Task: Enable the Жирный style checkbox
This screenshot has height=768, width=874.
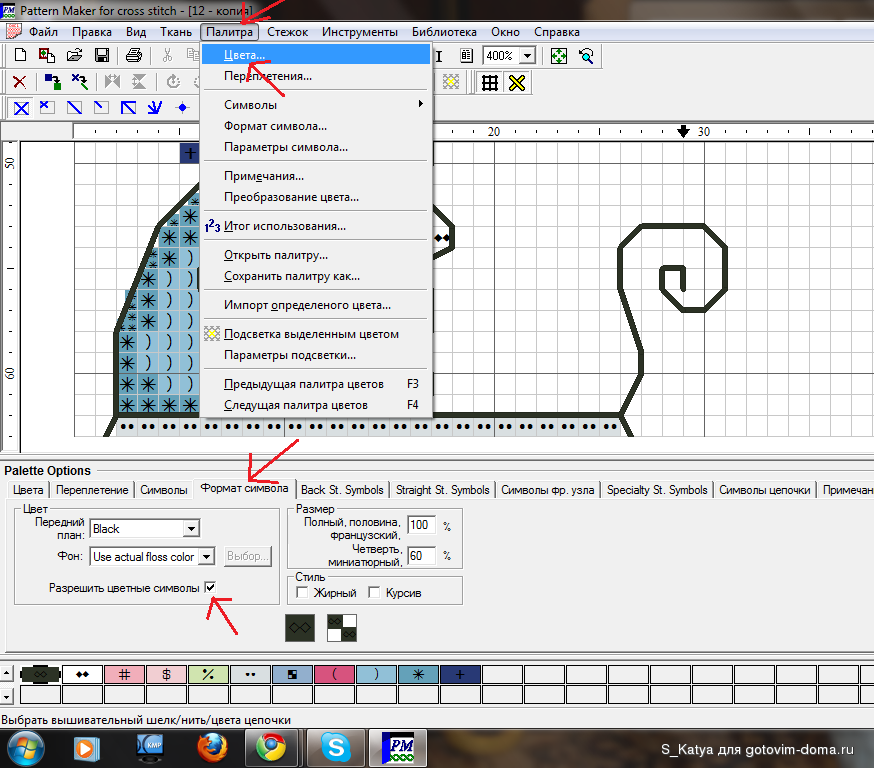Action: click(x=302, y=592)
